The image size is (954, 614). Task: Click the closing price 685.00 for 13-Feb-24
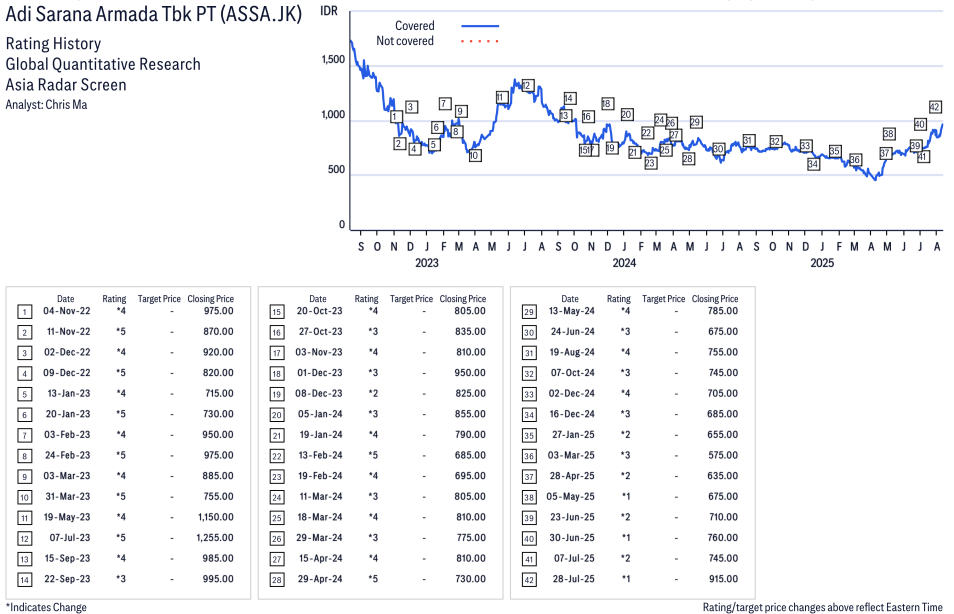pyautogui.click(x=470, y=455)
